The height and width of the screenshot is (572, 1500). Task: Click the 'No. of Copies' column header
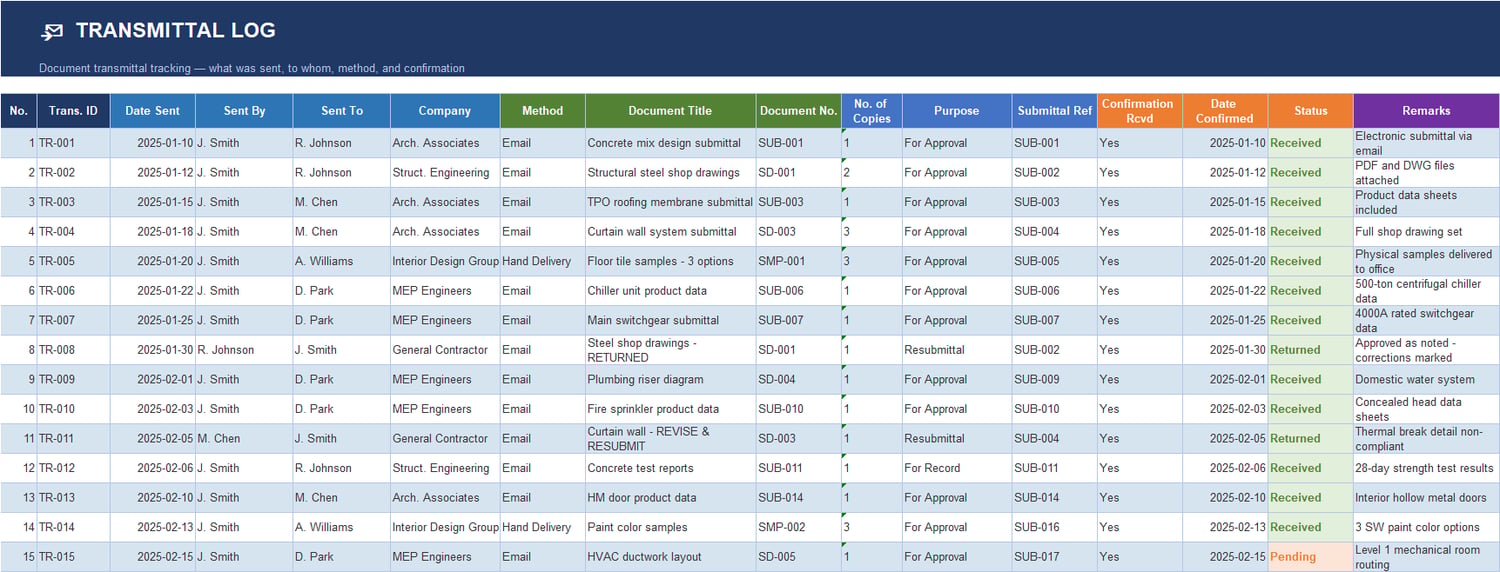pyautogui.click(x=872, y=111)
